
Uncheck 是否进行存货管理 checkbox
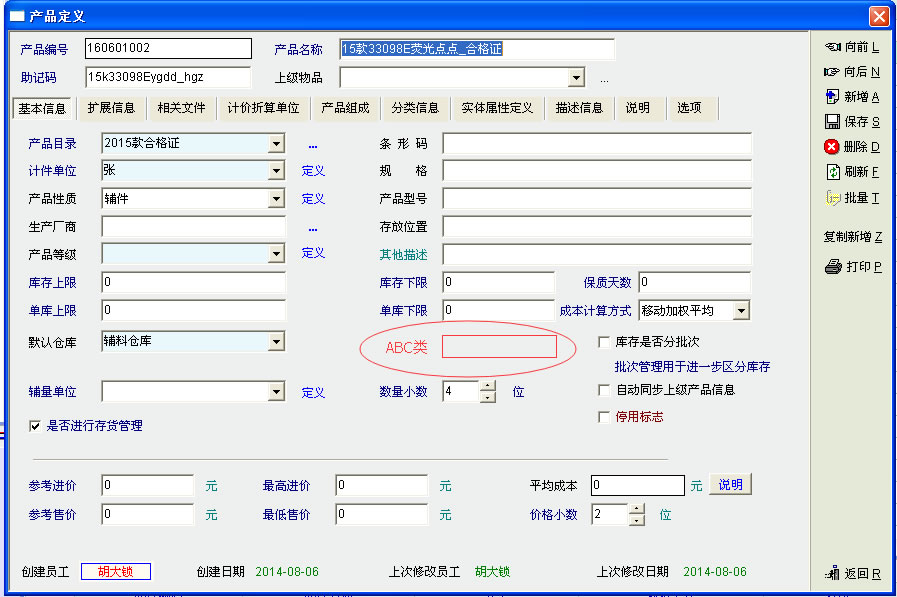click(36, 426)
